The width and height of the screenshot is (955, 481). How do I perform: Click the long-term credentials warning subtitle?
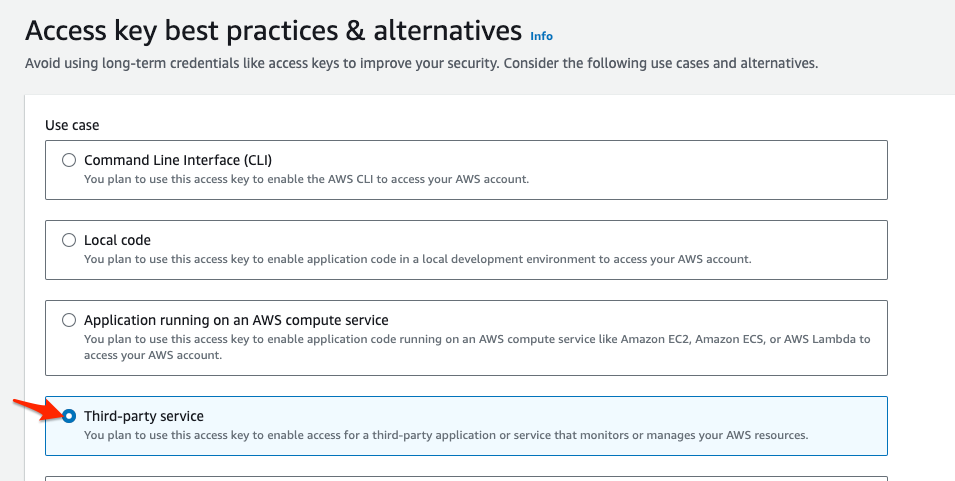421,63
